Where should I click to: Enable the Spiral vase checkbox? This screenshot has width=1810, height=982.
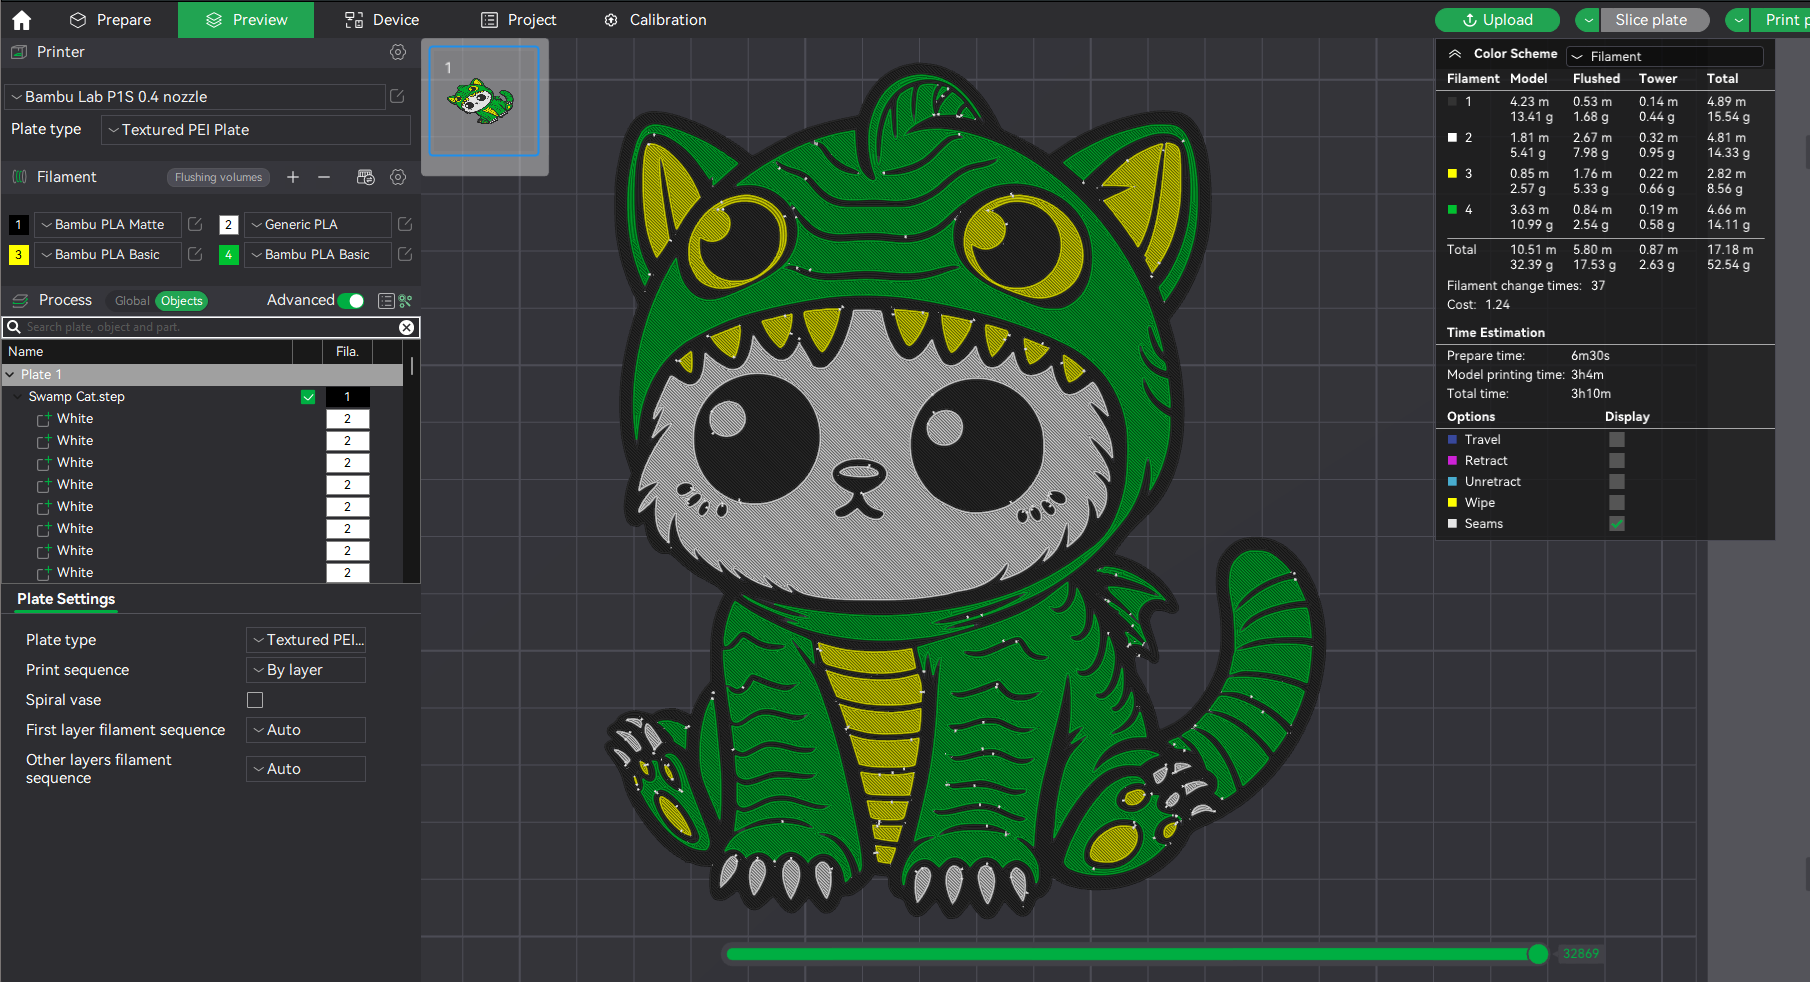click(255, 700)
